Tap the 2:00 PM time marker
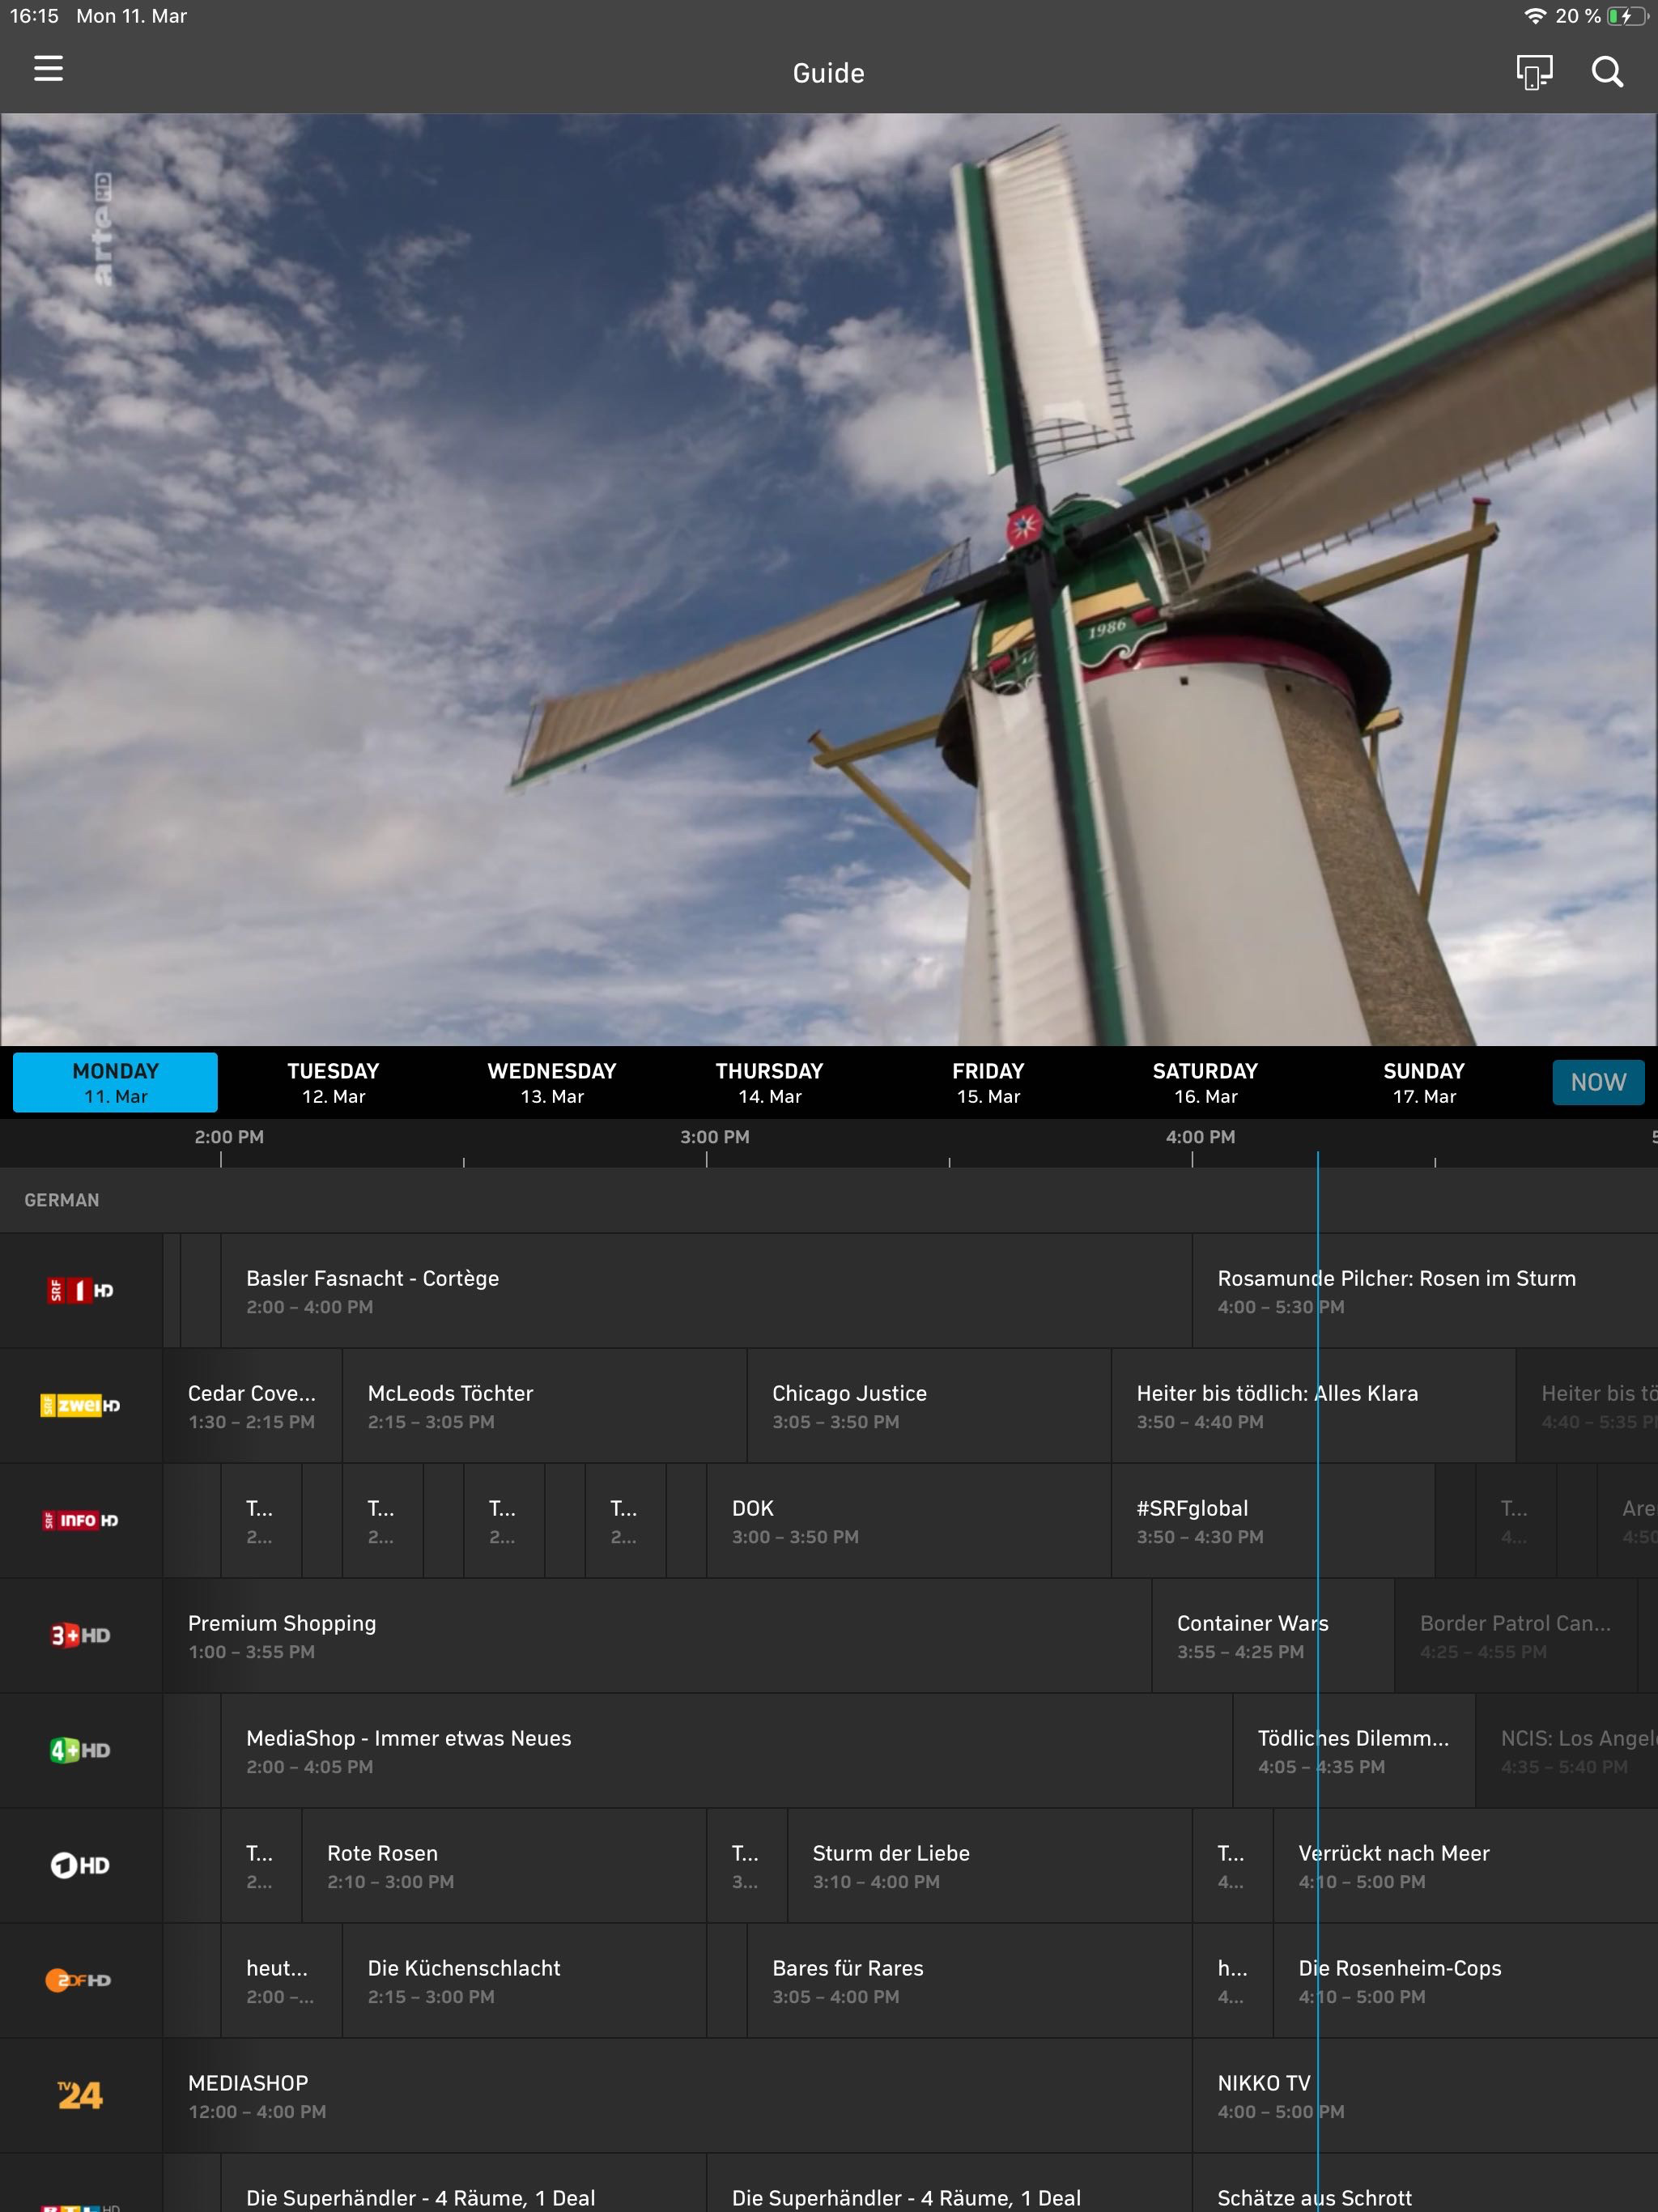 (x=229, y=1137)
